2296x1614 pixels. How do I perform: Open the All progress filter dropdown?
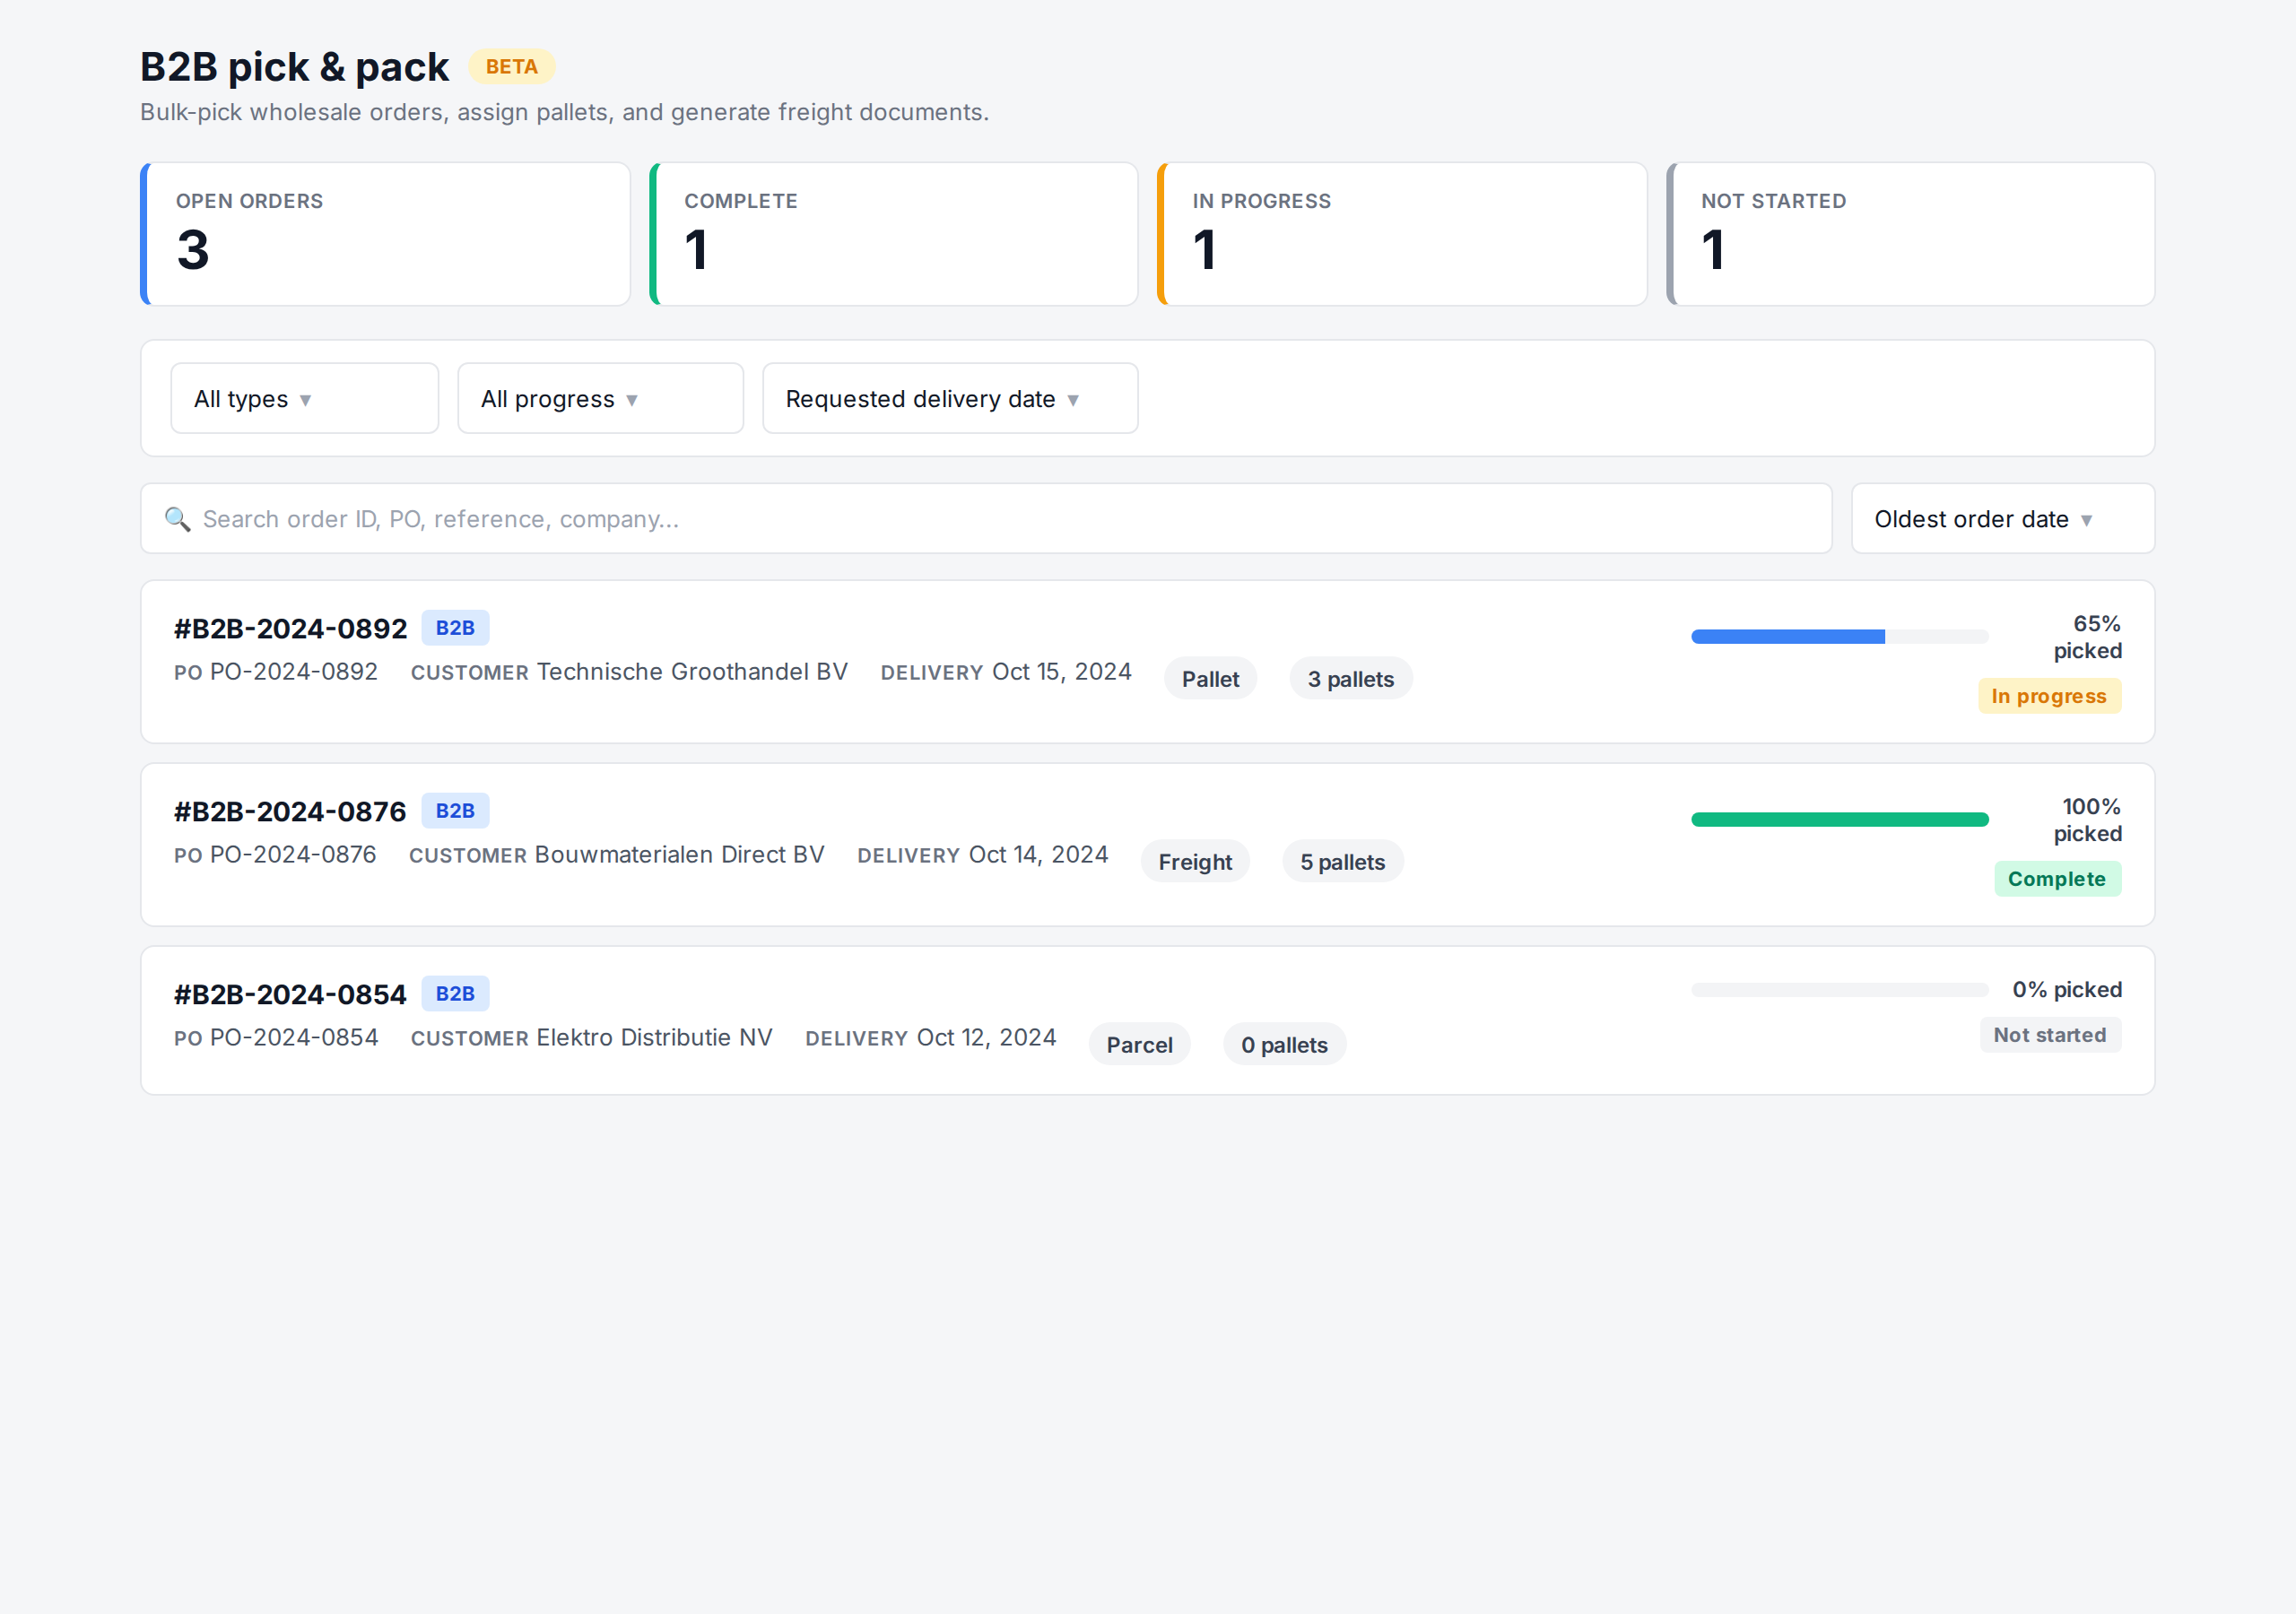600,398
